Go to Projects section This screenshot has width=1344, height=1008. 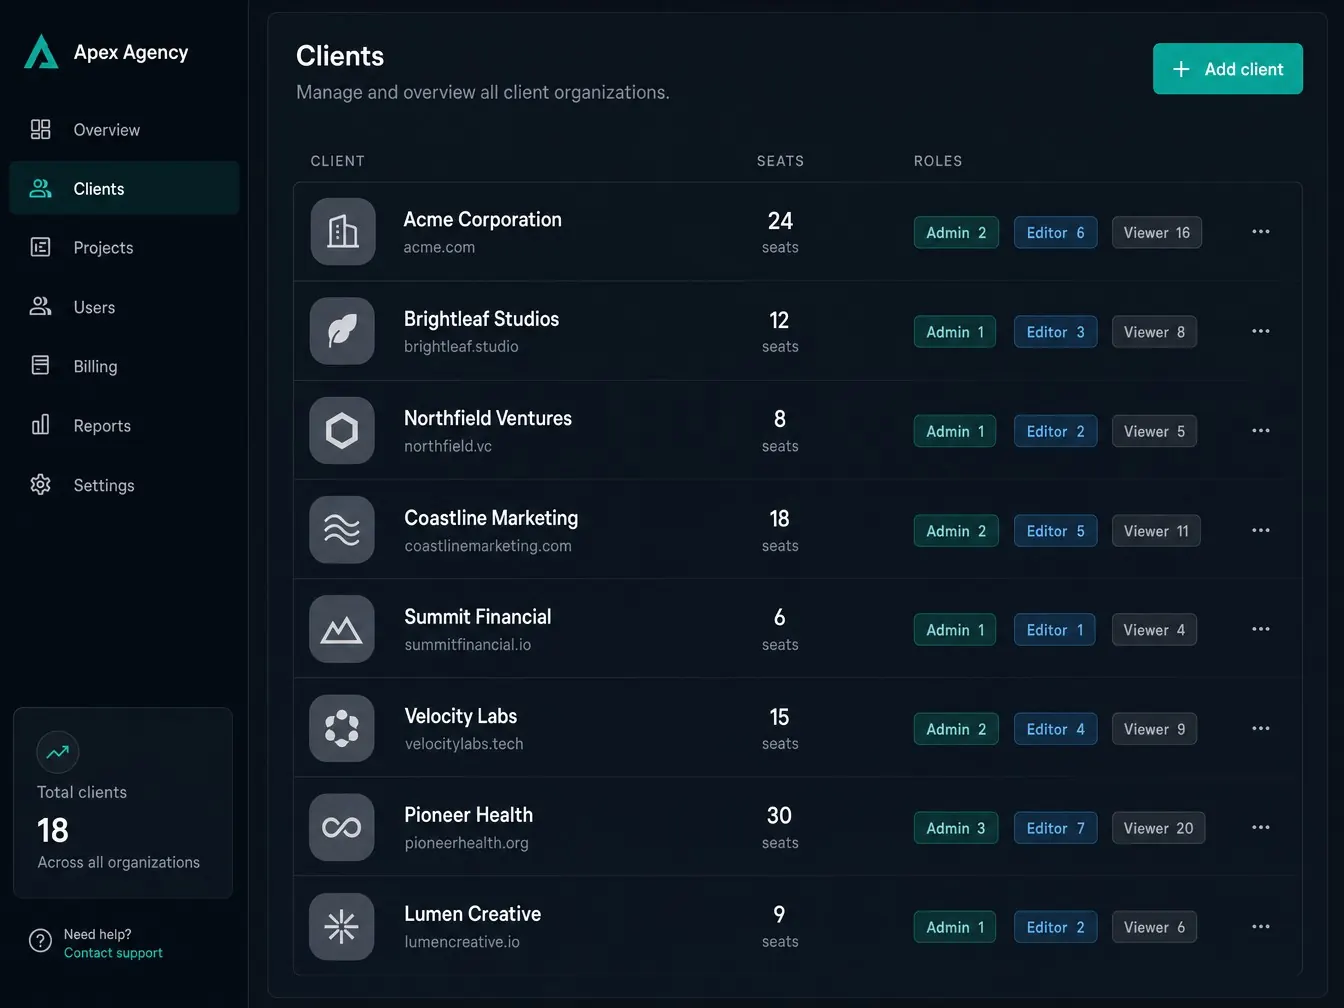(124, 248)
